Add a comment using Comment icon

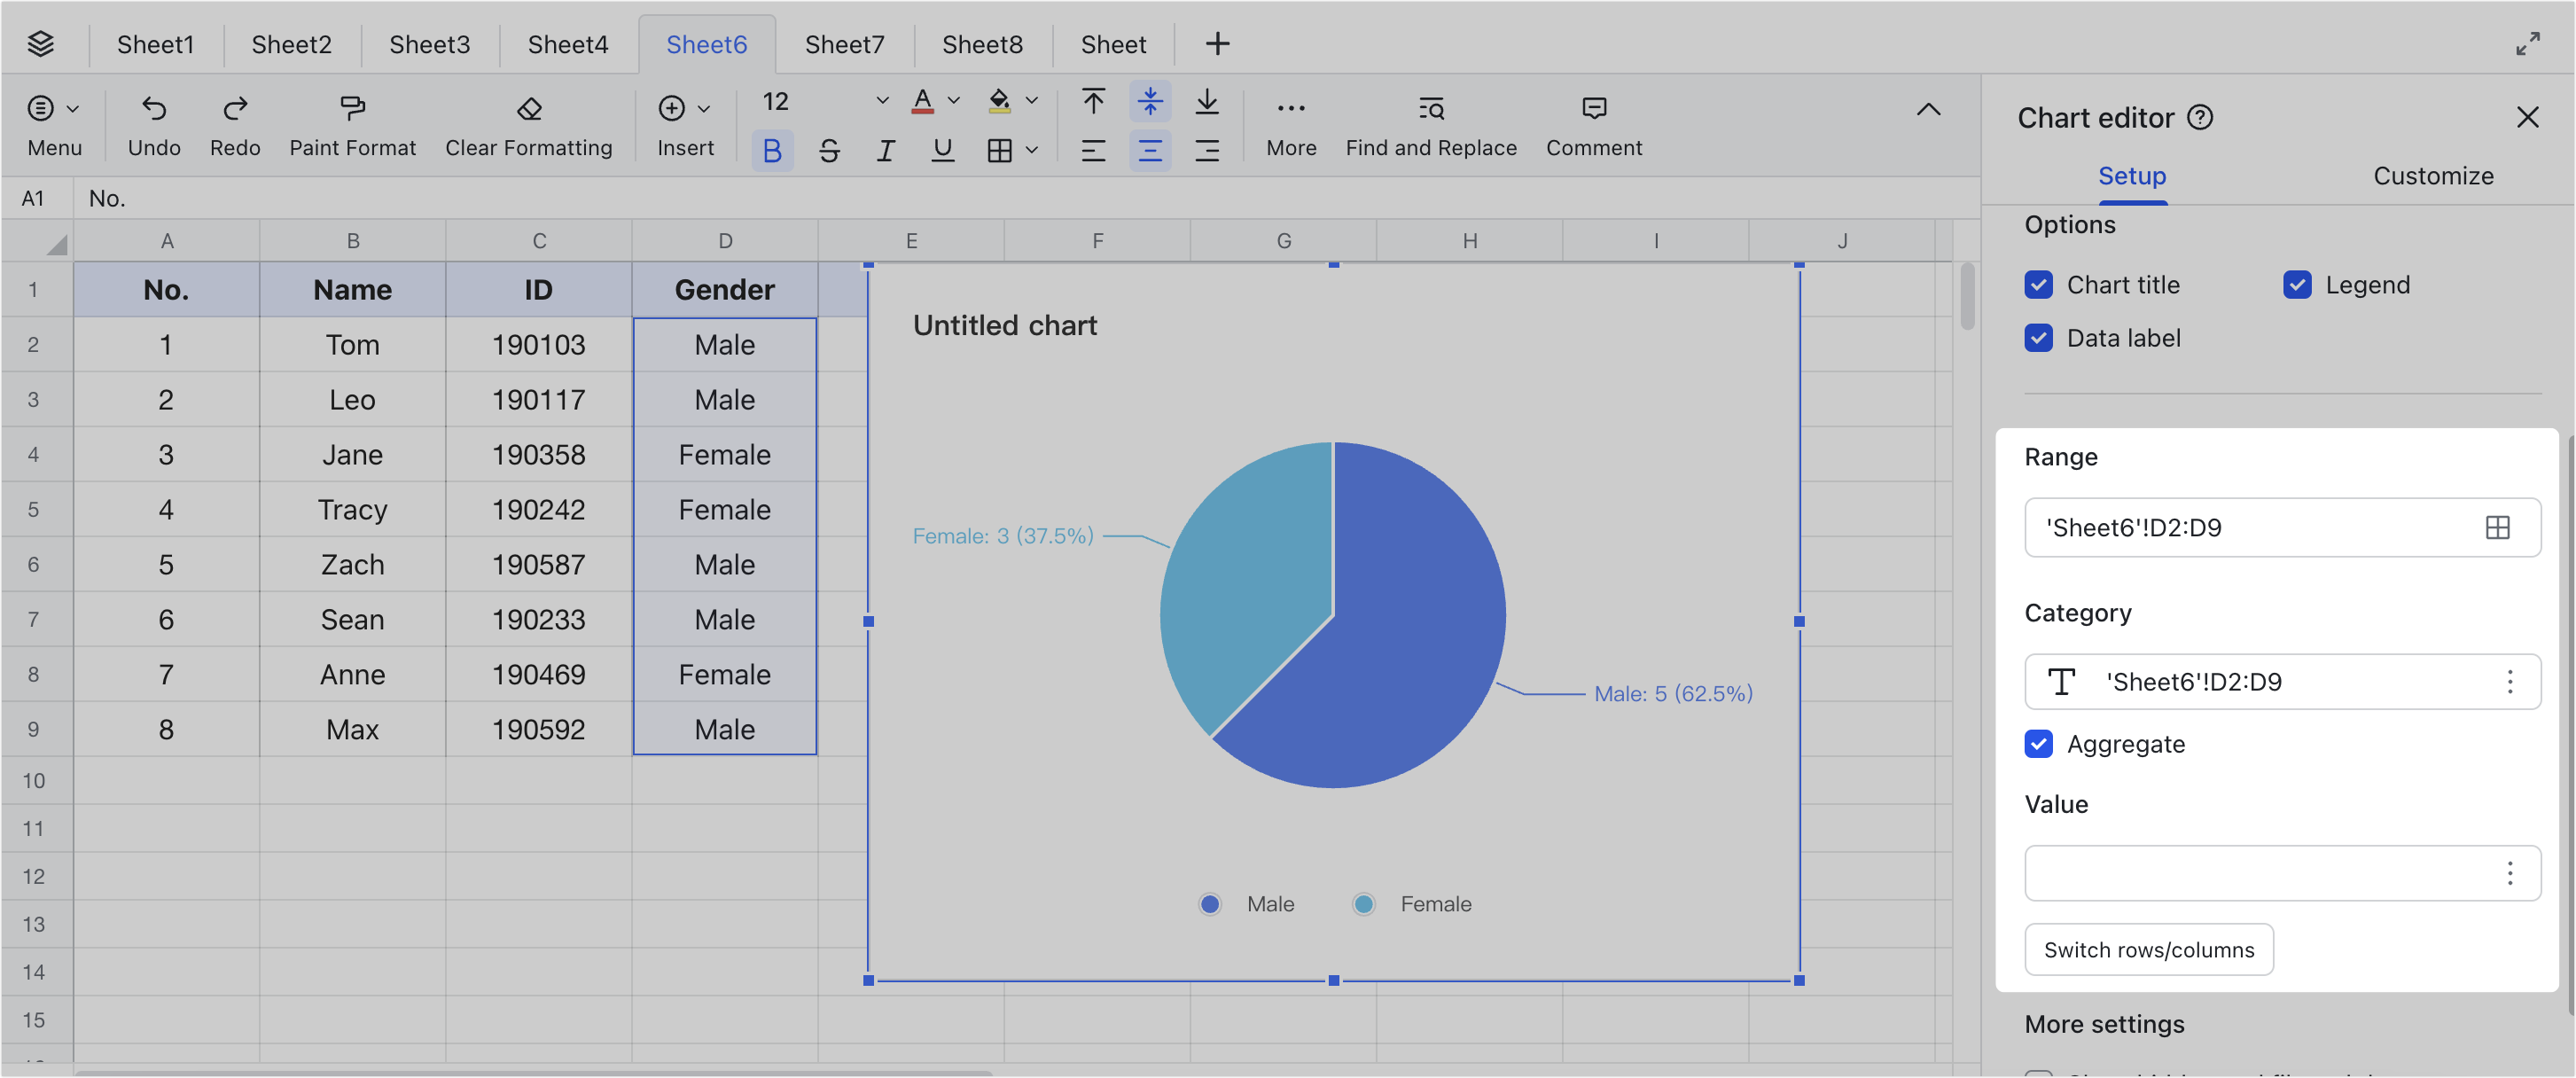(1594, 108)
